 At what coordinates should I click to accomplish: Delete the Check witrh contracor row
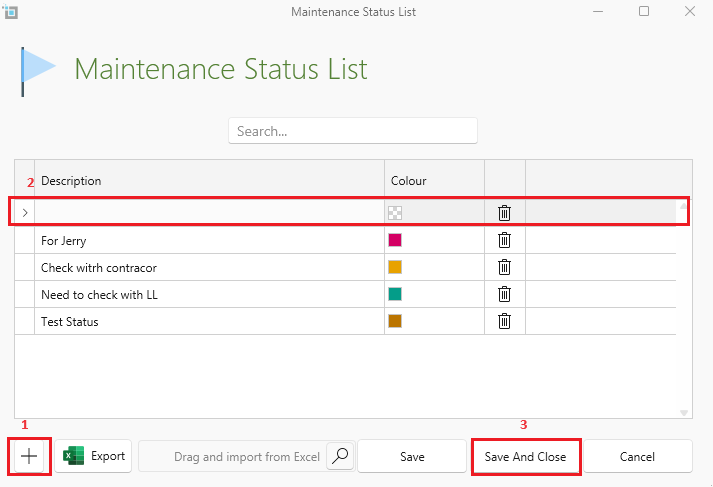tap(505, 267)
